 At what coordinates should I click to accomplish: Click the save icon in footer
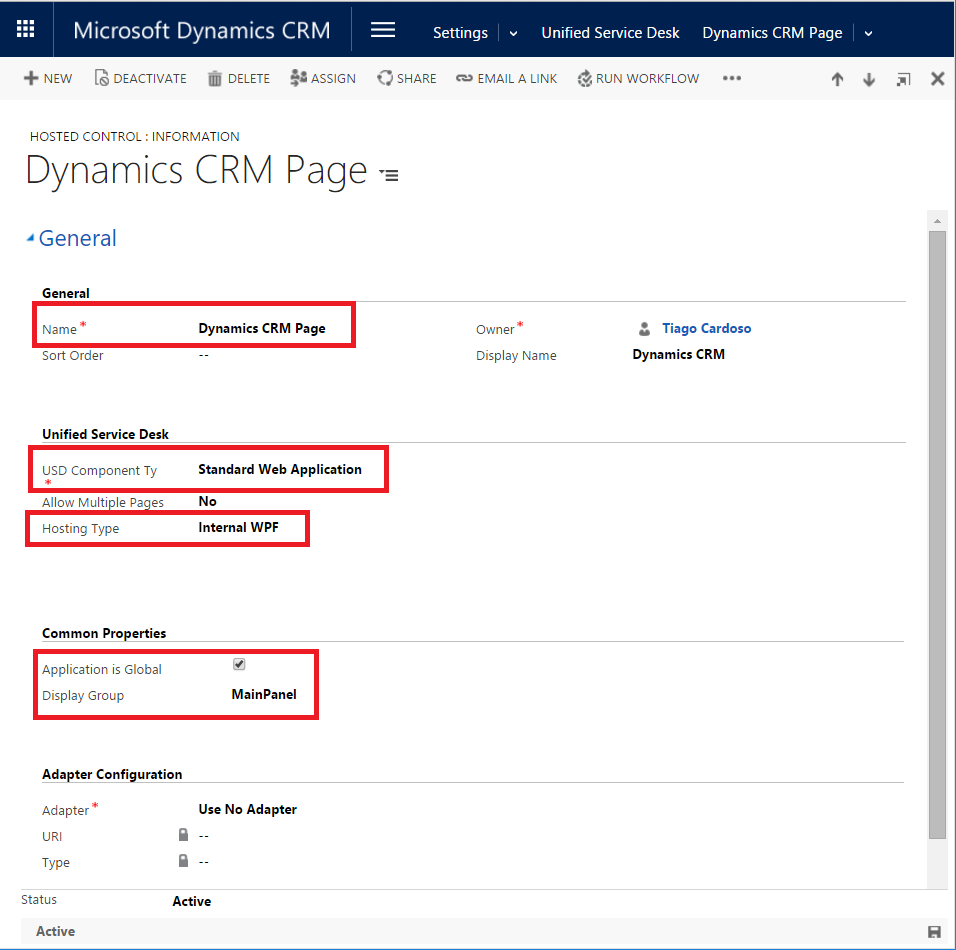pyautogui.click(x=934, y=932)
